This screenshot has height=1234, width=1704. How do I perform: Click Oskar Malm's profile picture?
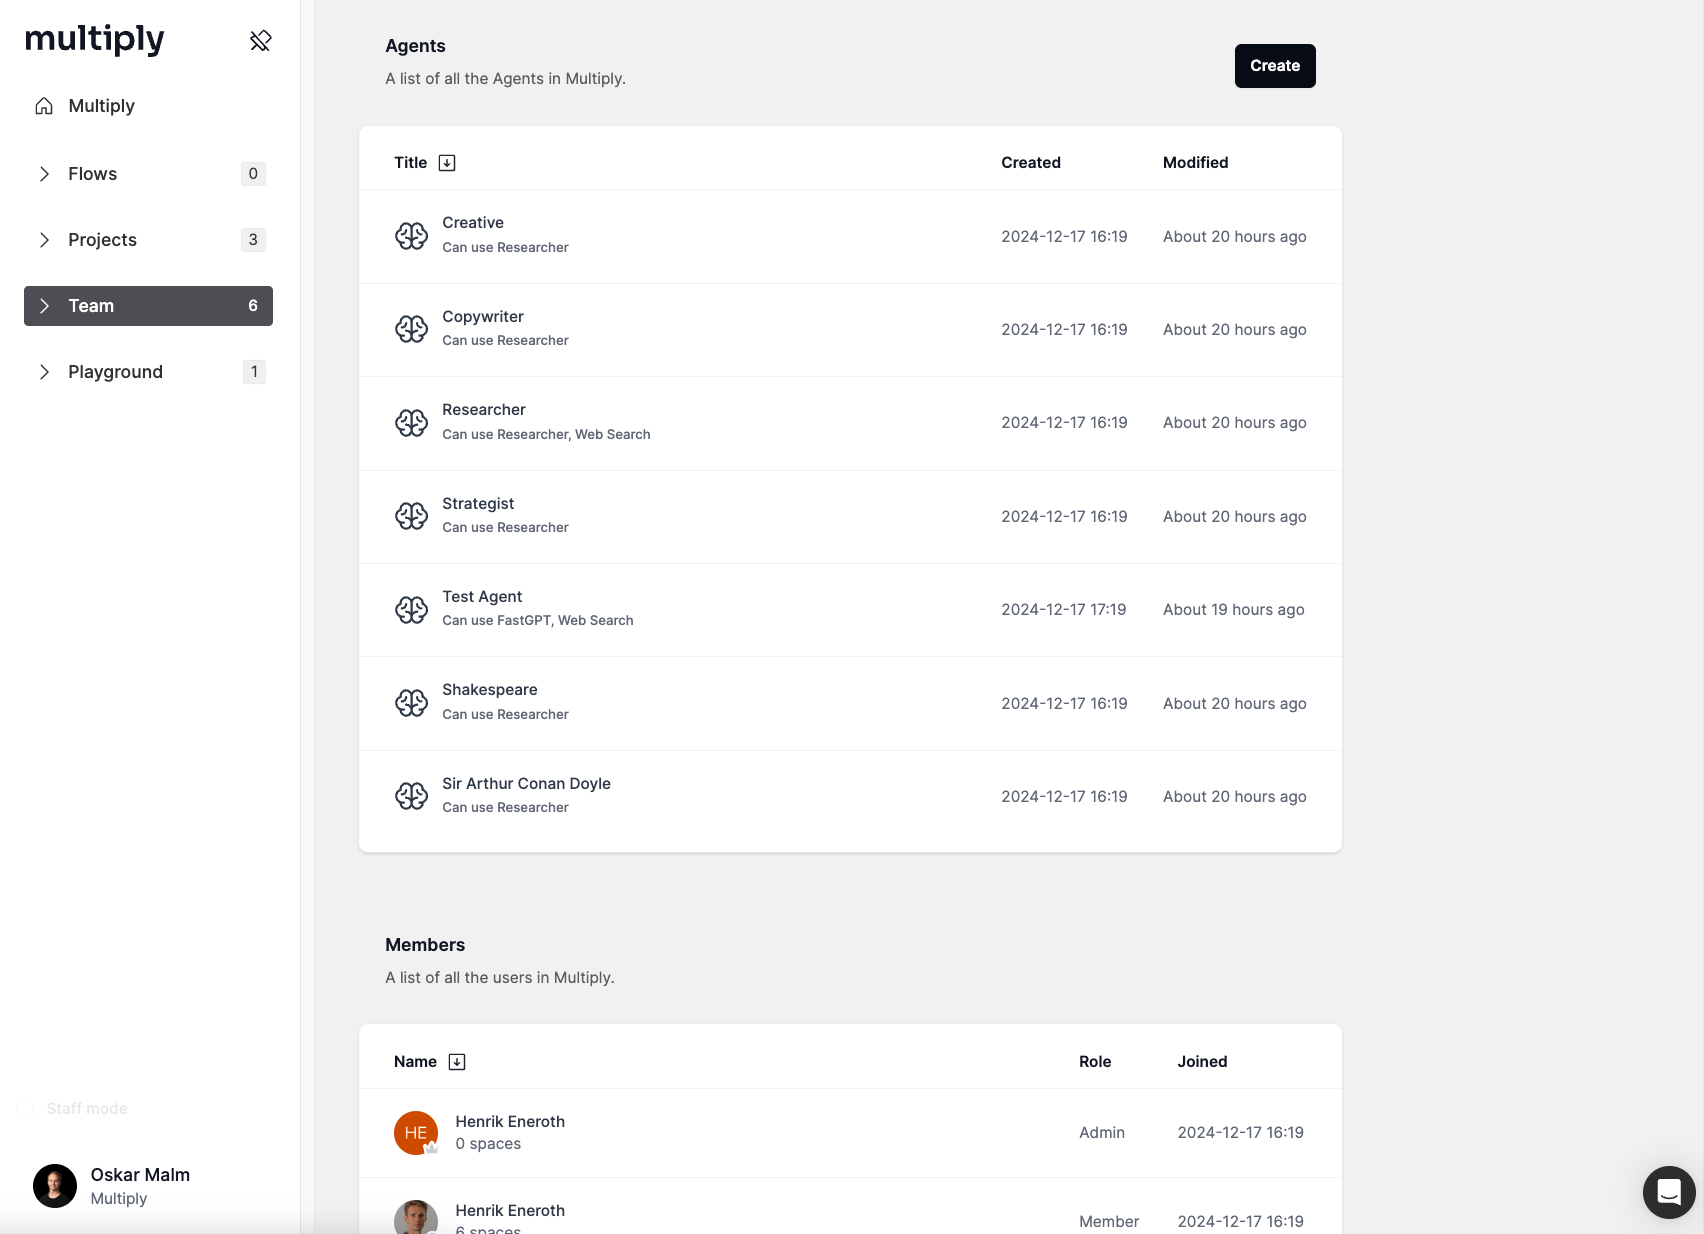click(55, 1186)
